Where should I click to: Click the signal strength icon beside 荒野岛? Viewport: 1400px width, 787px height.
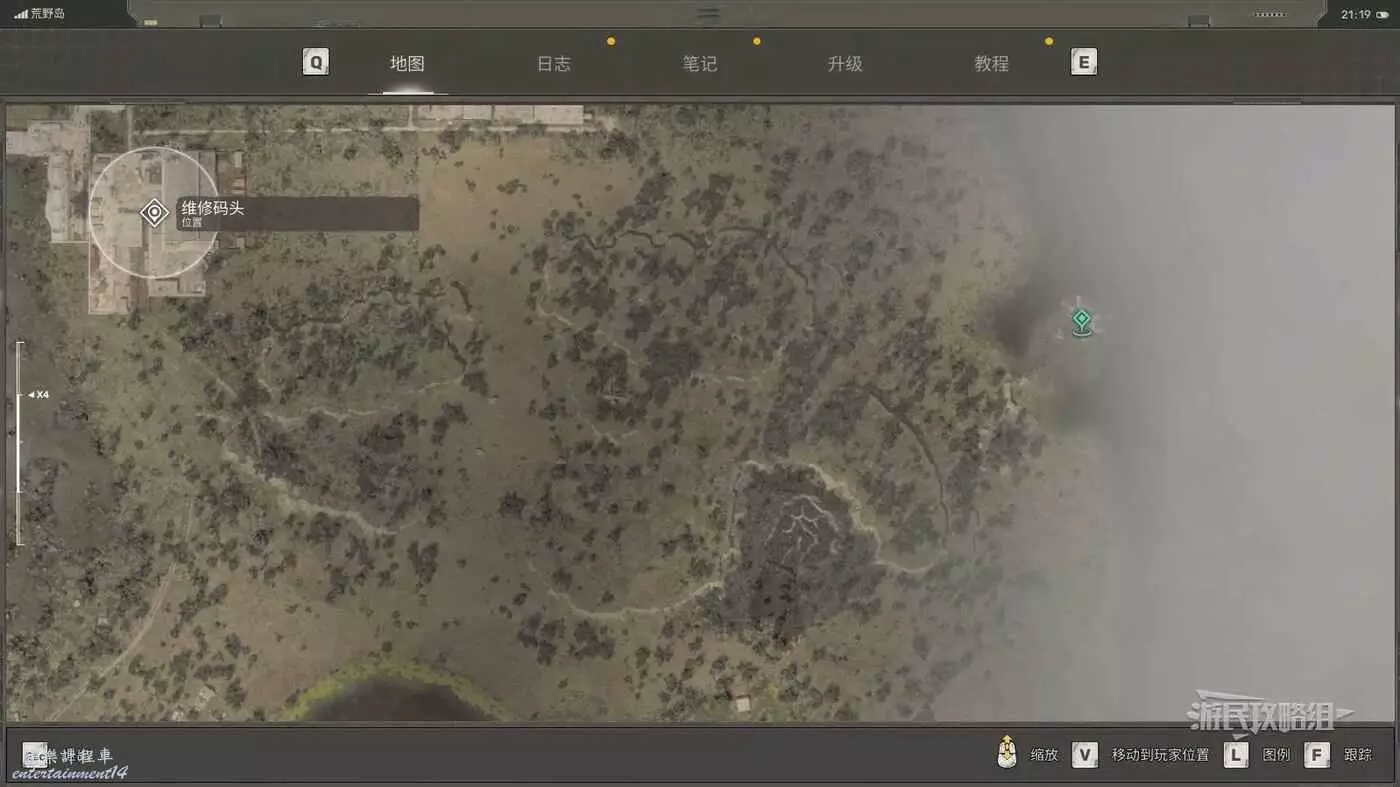click(x=21, y=14)
